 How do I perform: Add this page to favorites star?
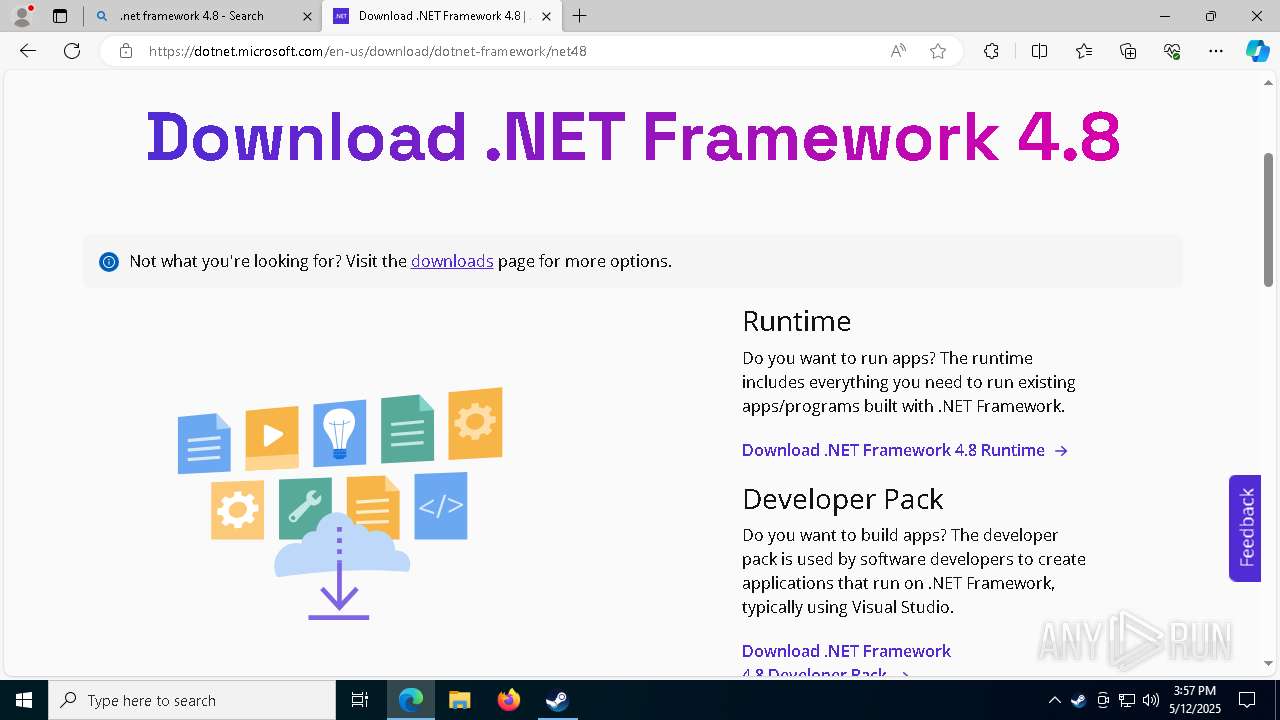pyautogui.click(x=938, y=51)
